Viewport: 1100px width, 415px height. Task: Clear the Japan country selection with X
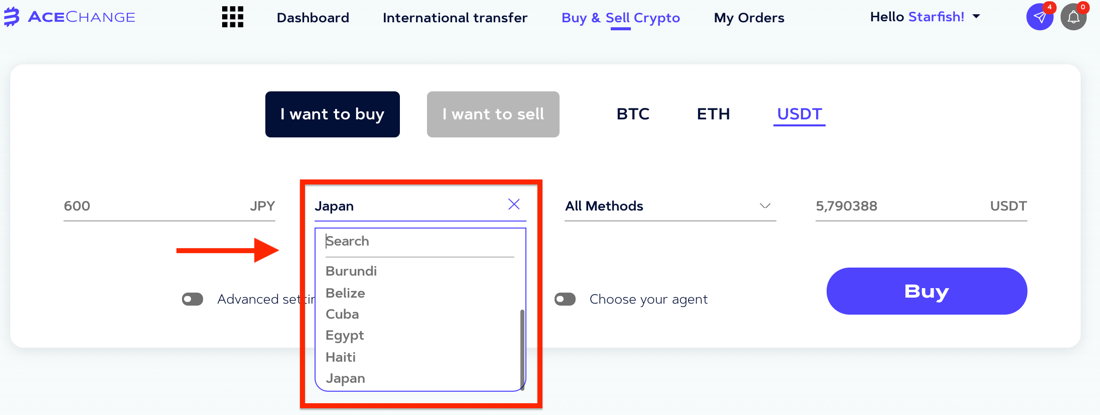tap(514, 204)
